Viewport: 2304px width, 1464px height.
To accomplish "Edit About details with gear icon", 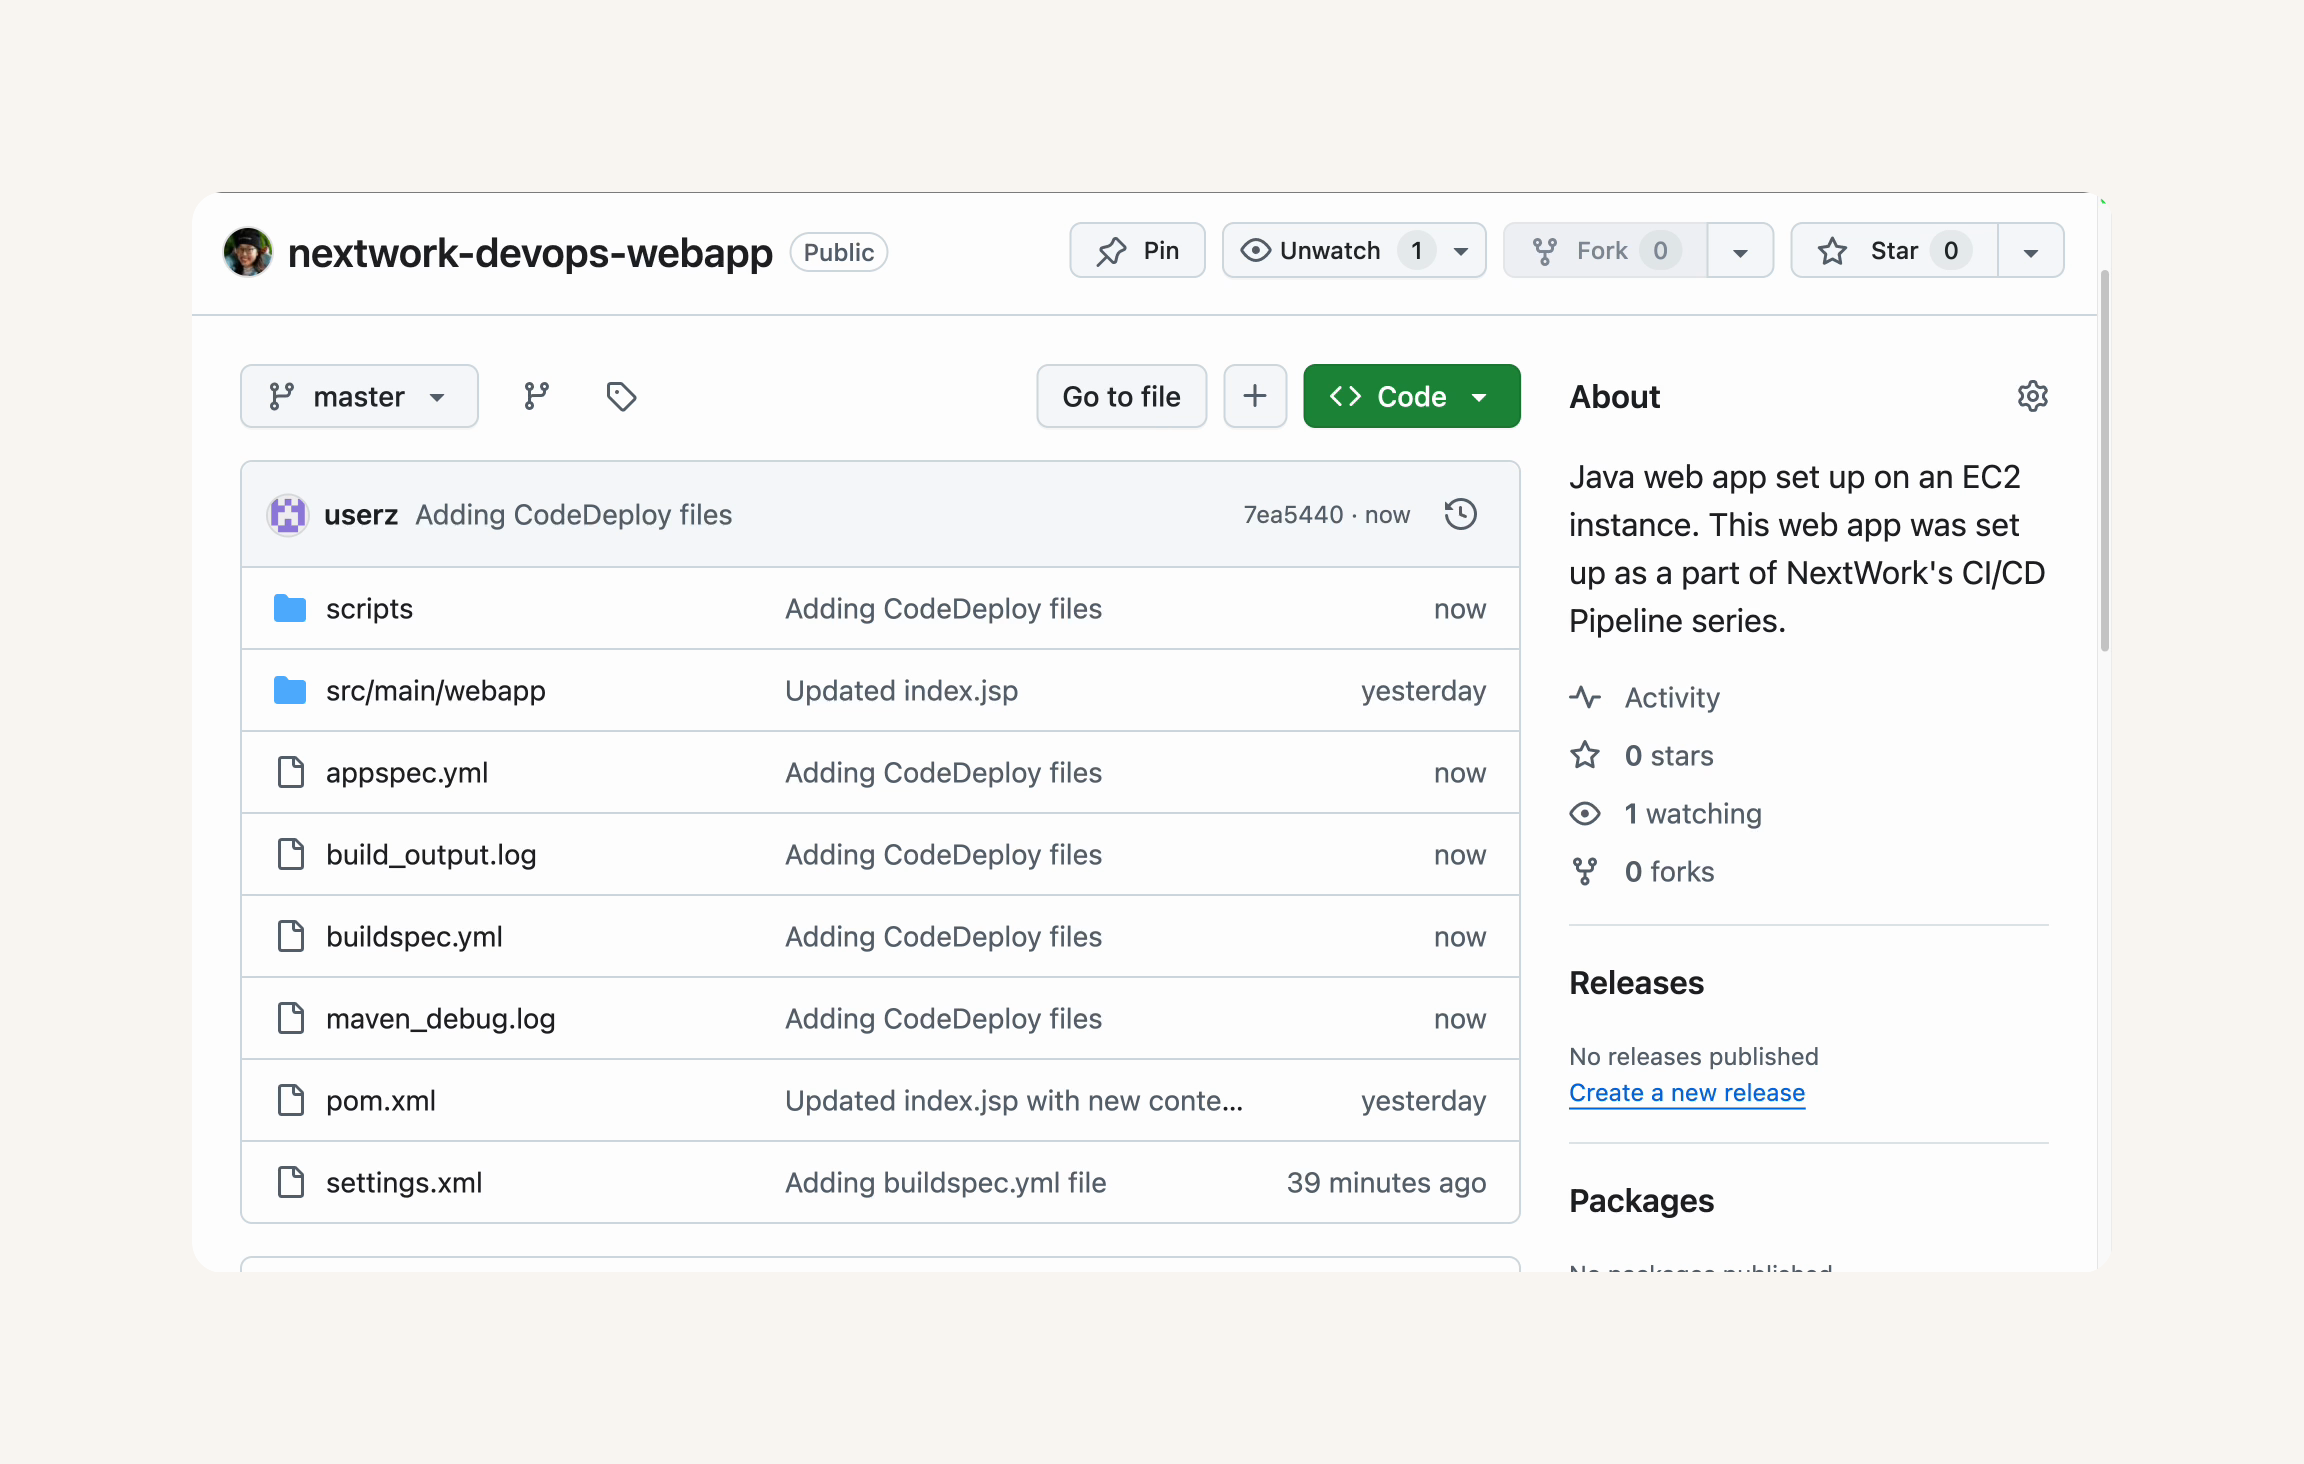I will [x=2032, y=397].
